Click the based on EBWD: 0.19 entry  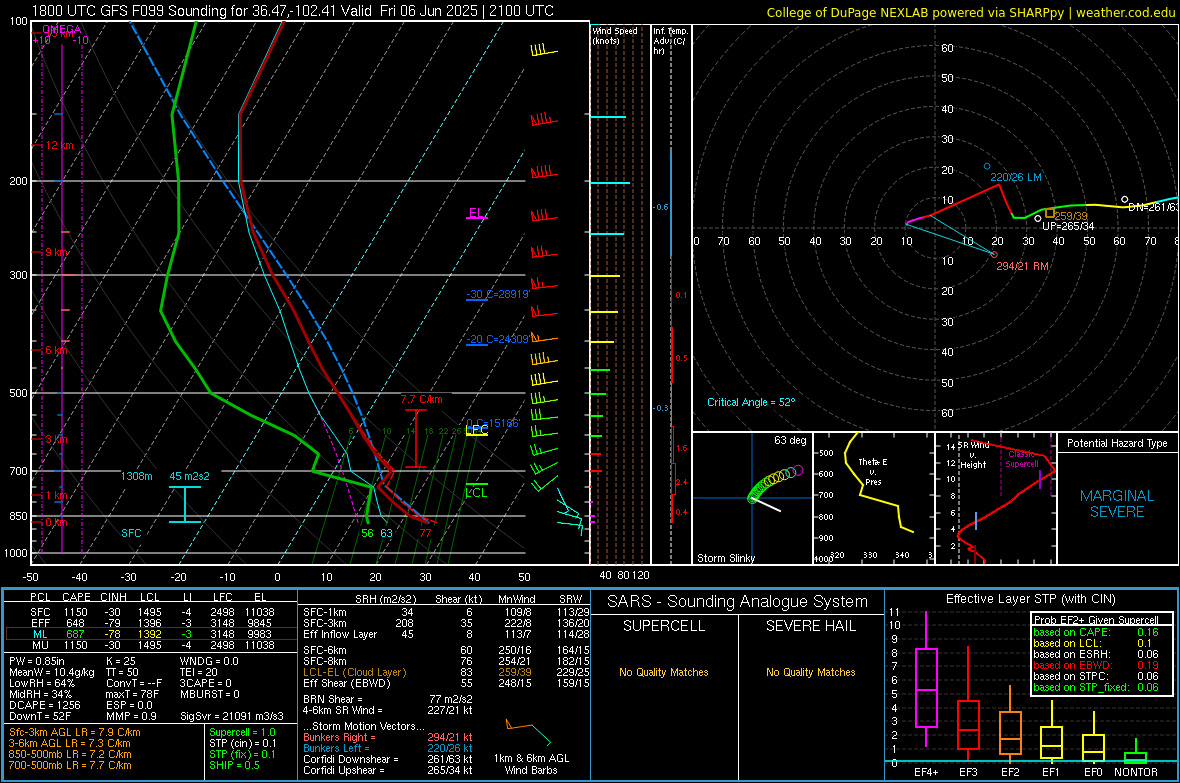[1096, 666]
